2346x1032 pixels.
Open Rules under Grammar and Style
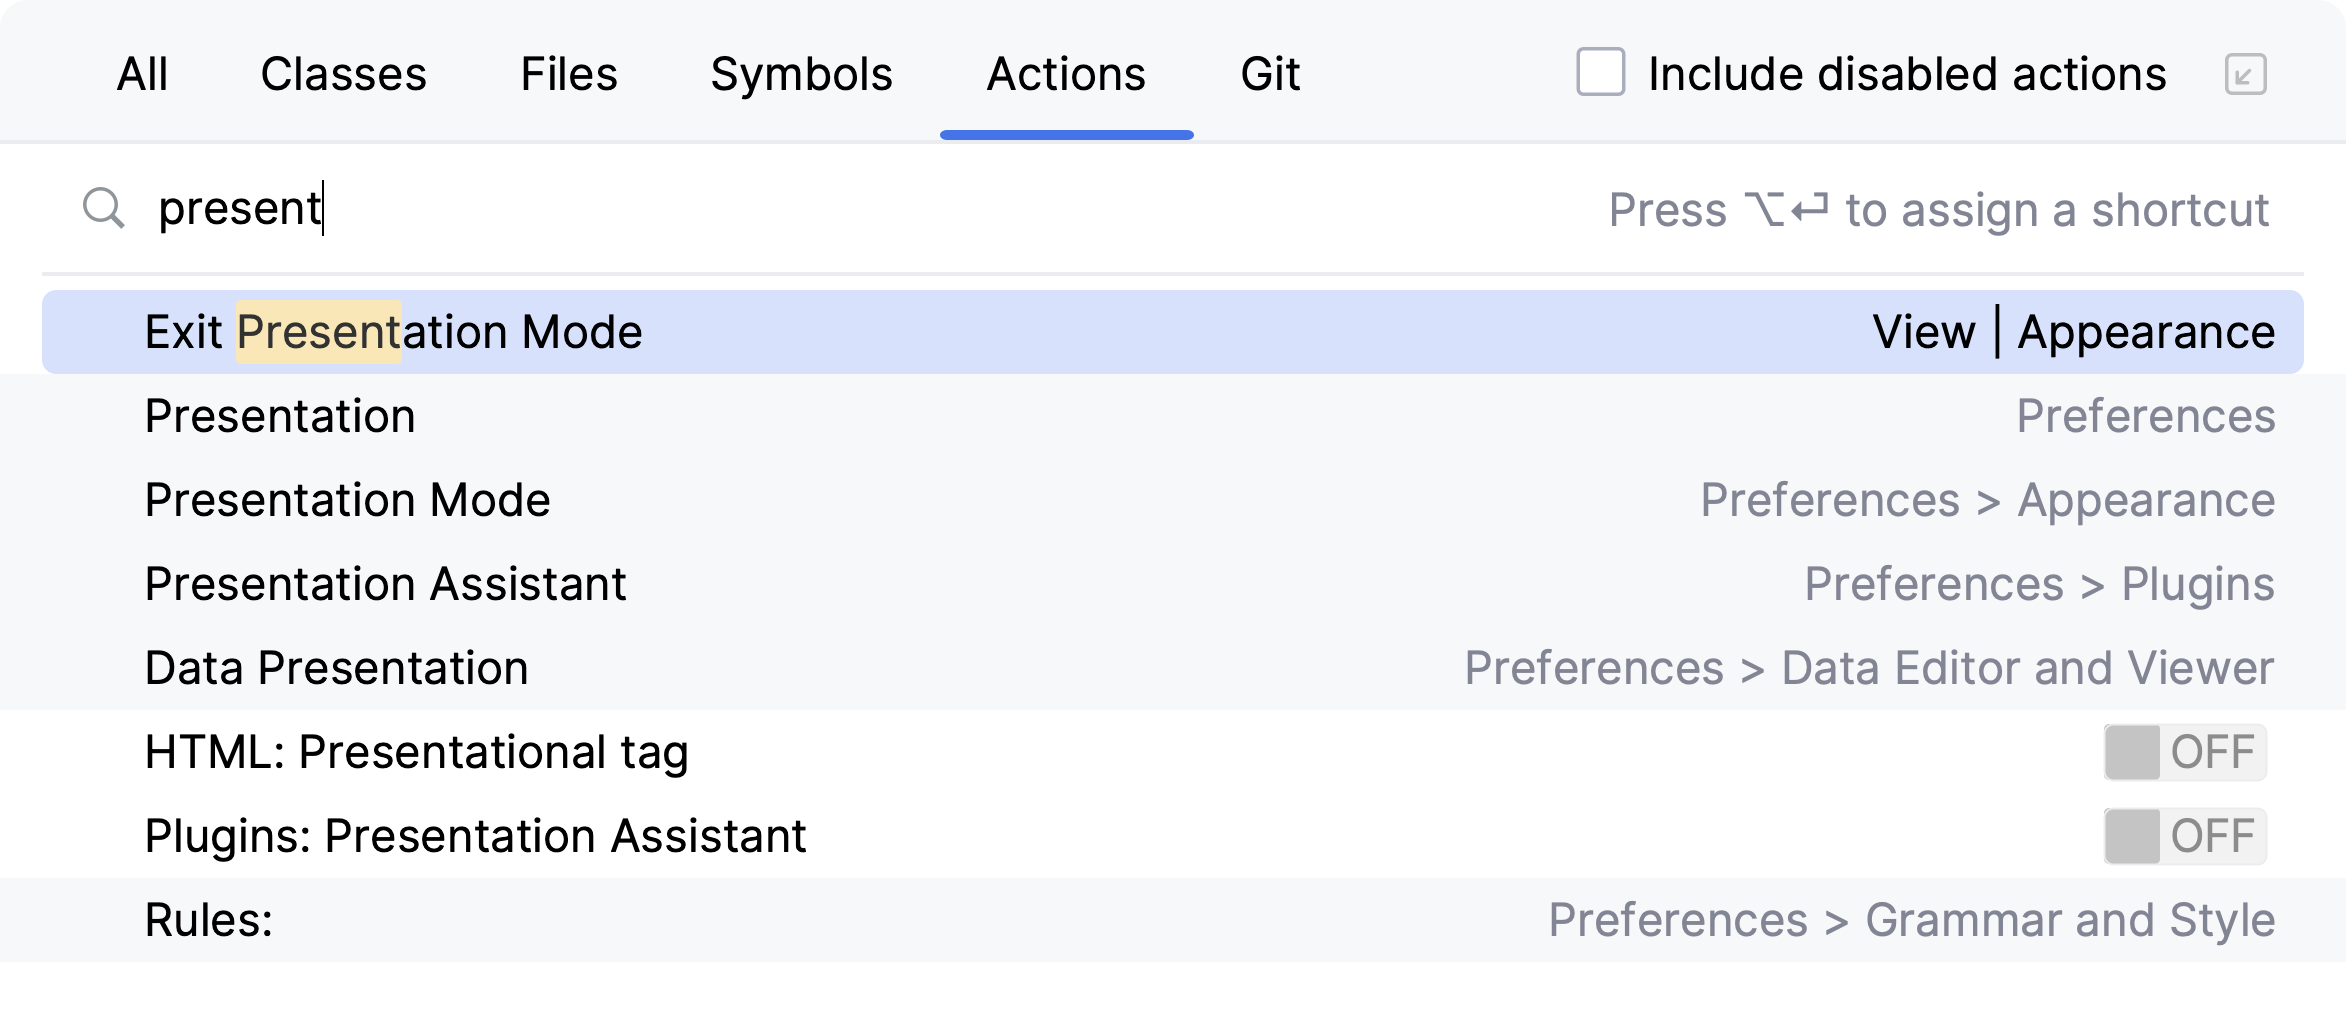[209, 920]
